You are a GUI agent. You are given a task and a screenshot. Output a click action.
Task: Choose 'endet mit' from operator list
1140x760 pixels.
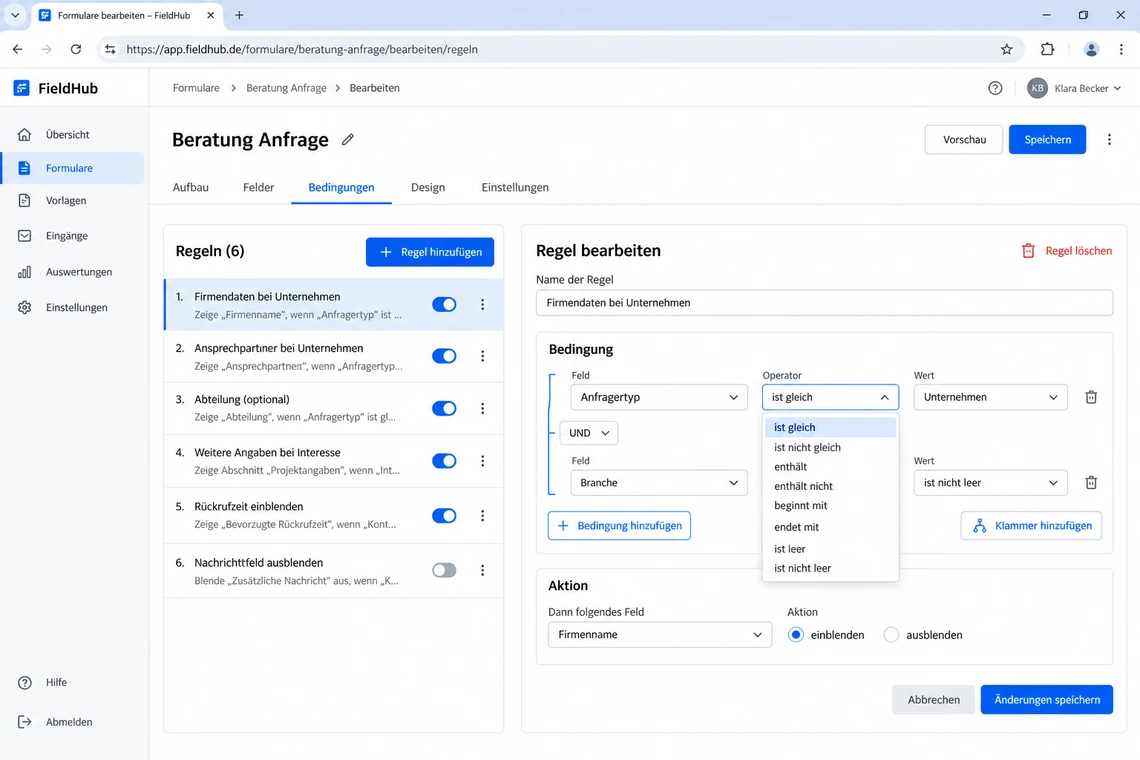(830, 527)
